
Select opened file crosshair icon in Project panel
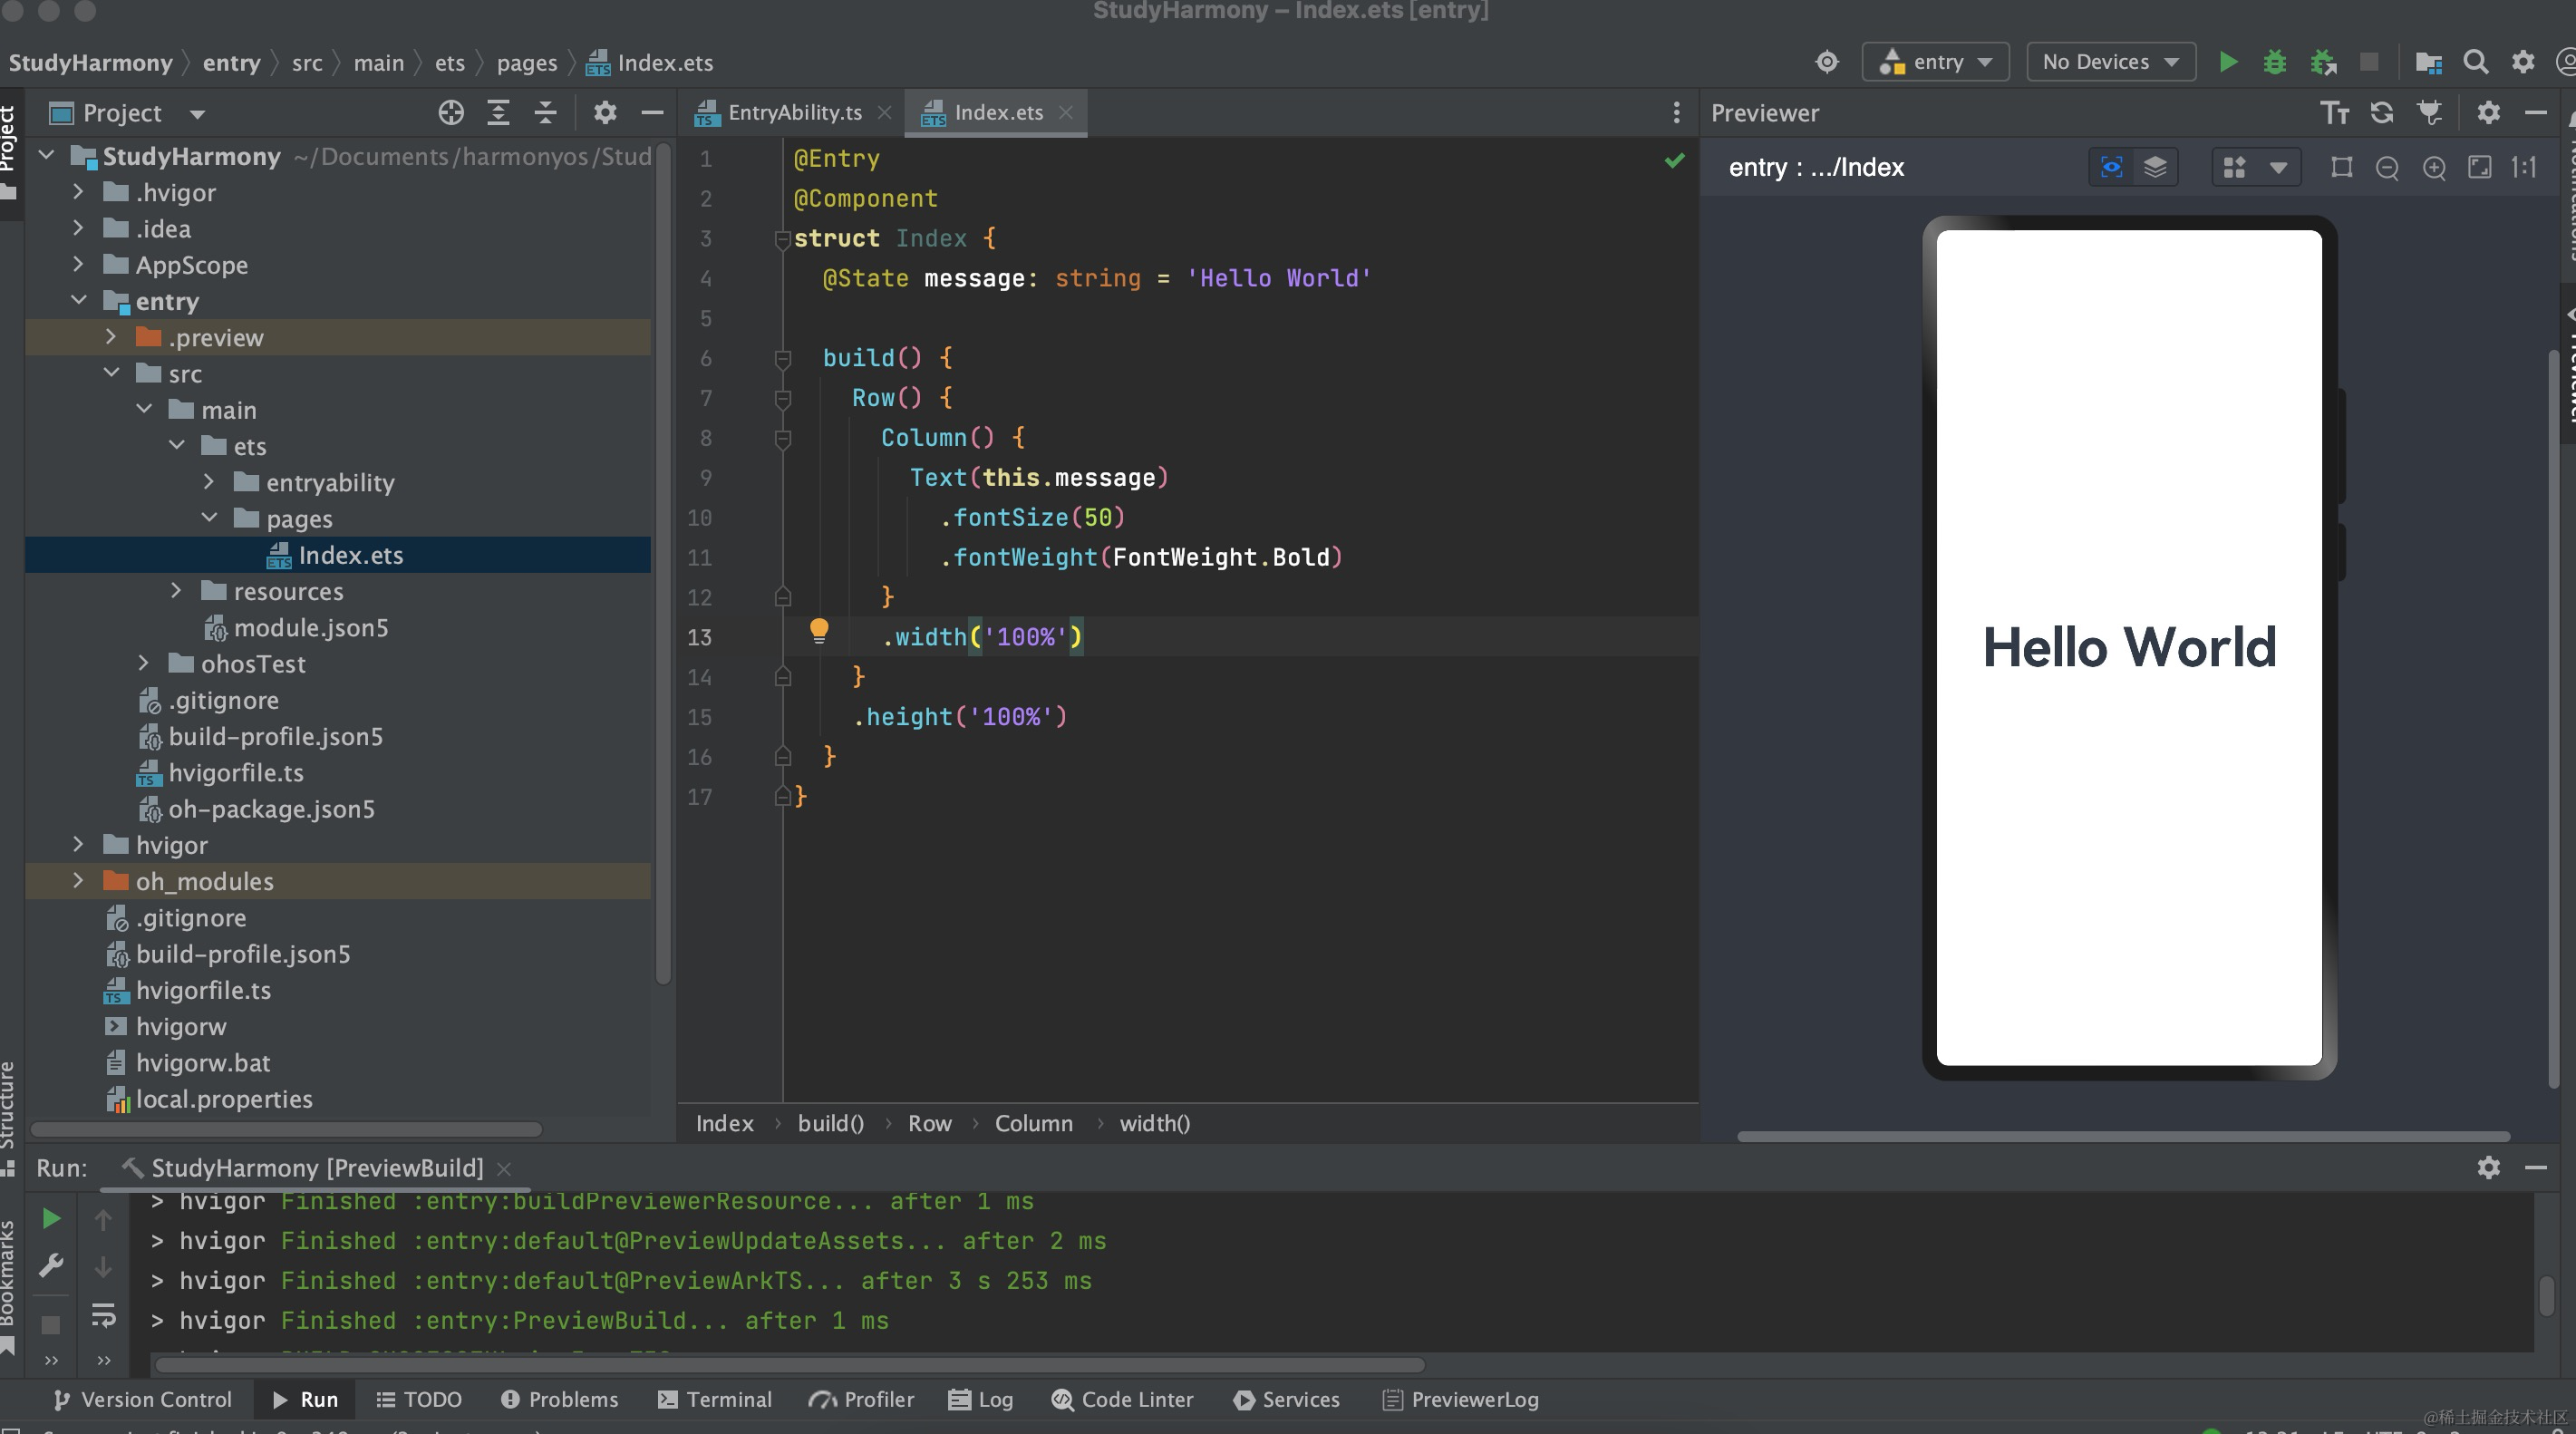(x=451, y=113)
